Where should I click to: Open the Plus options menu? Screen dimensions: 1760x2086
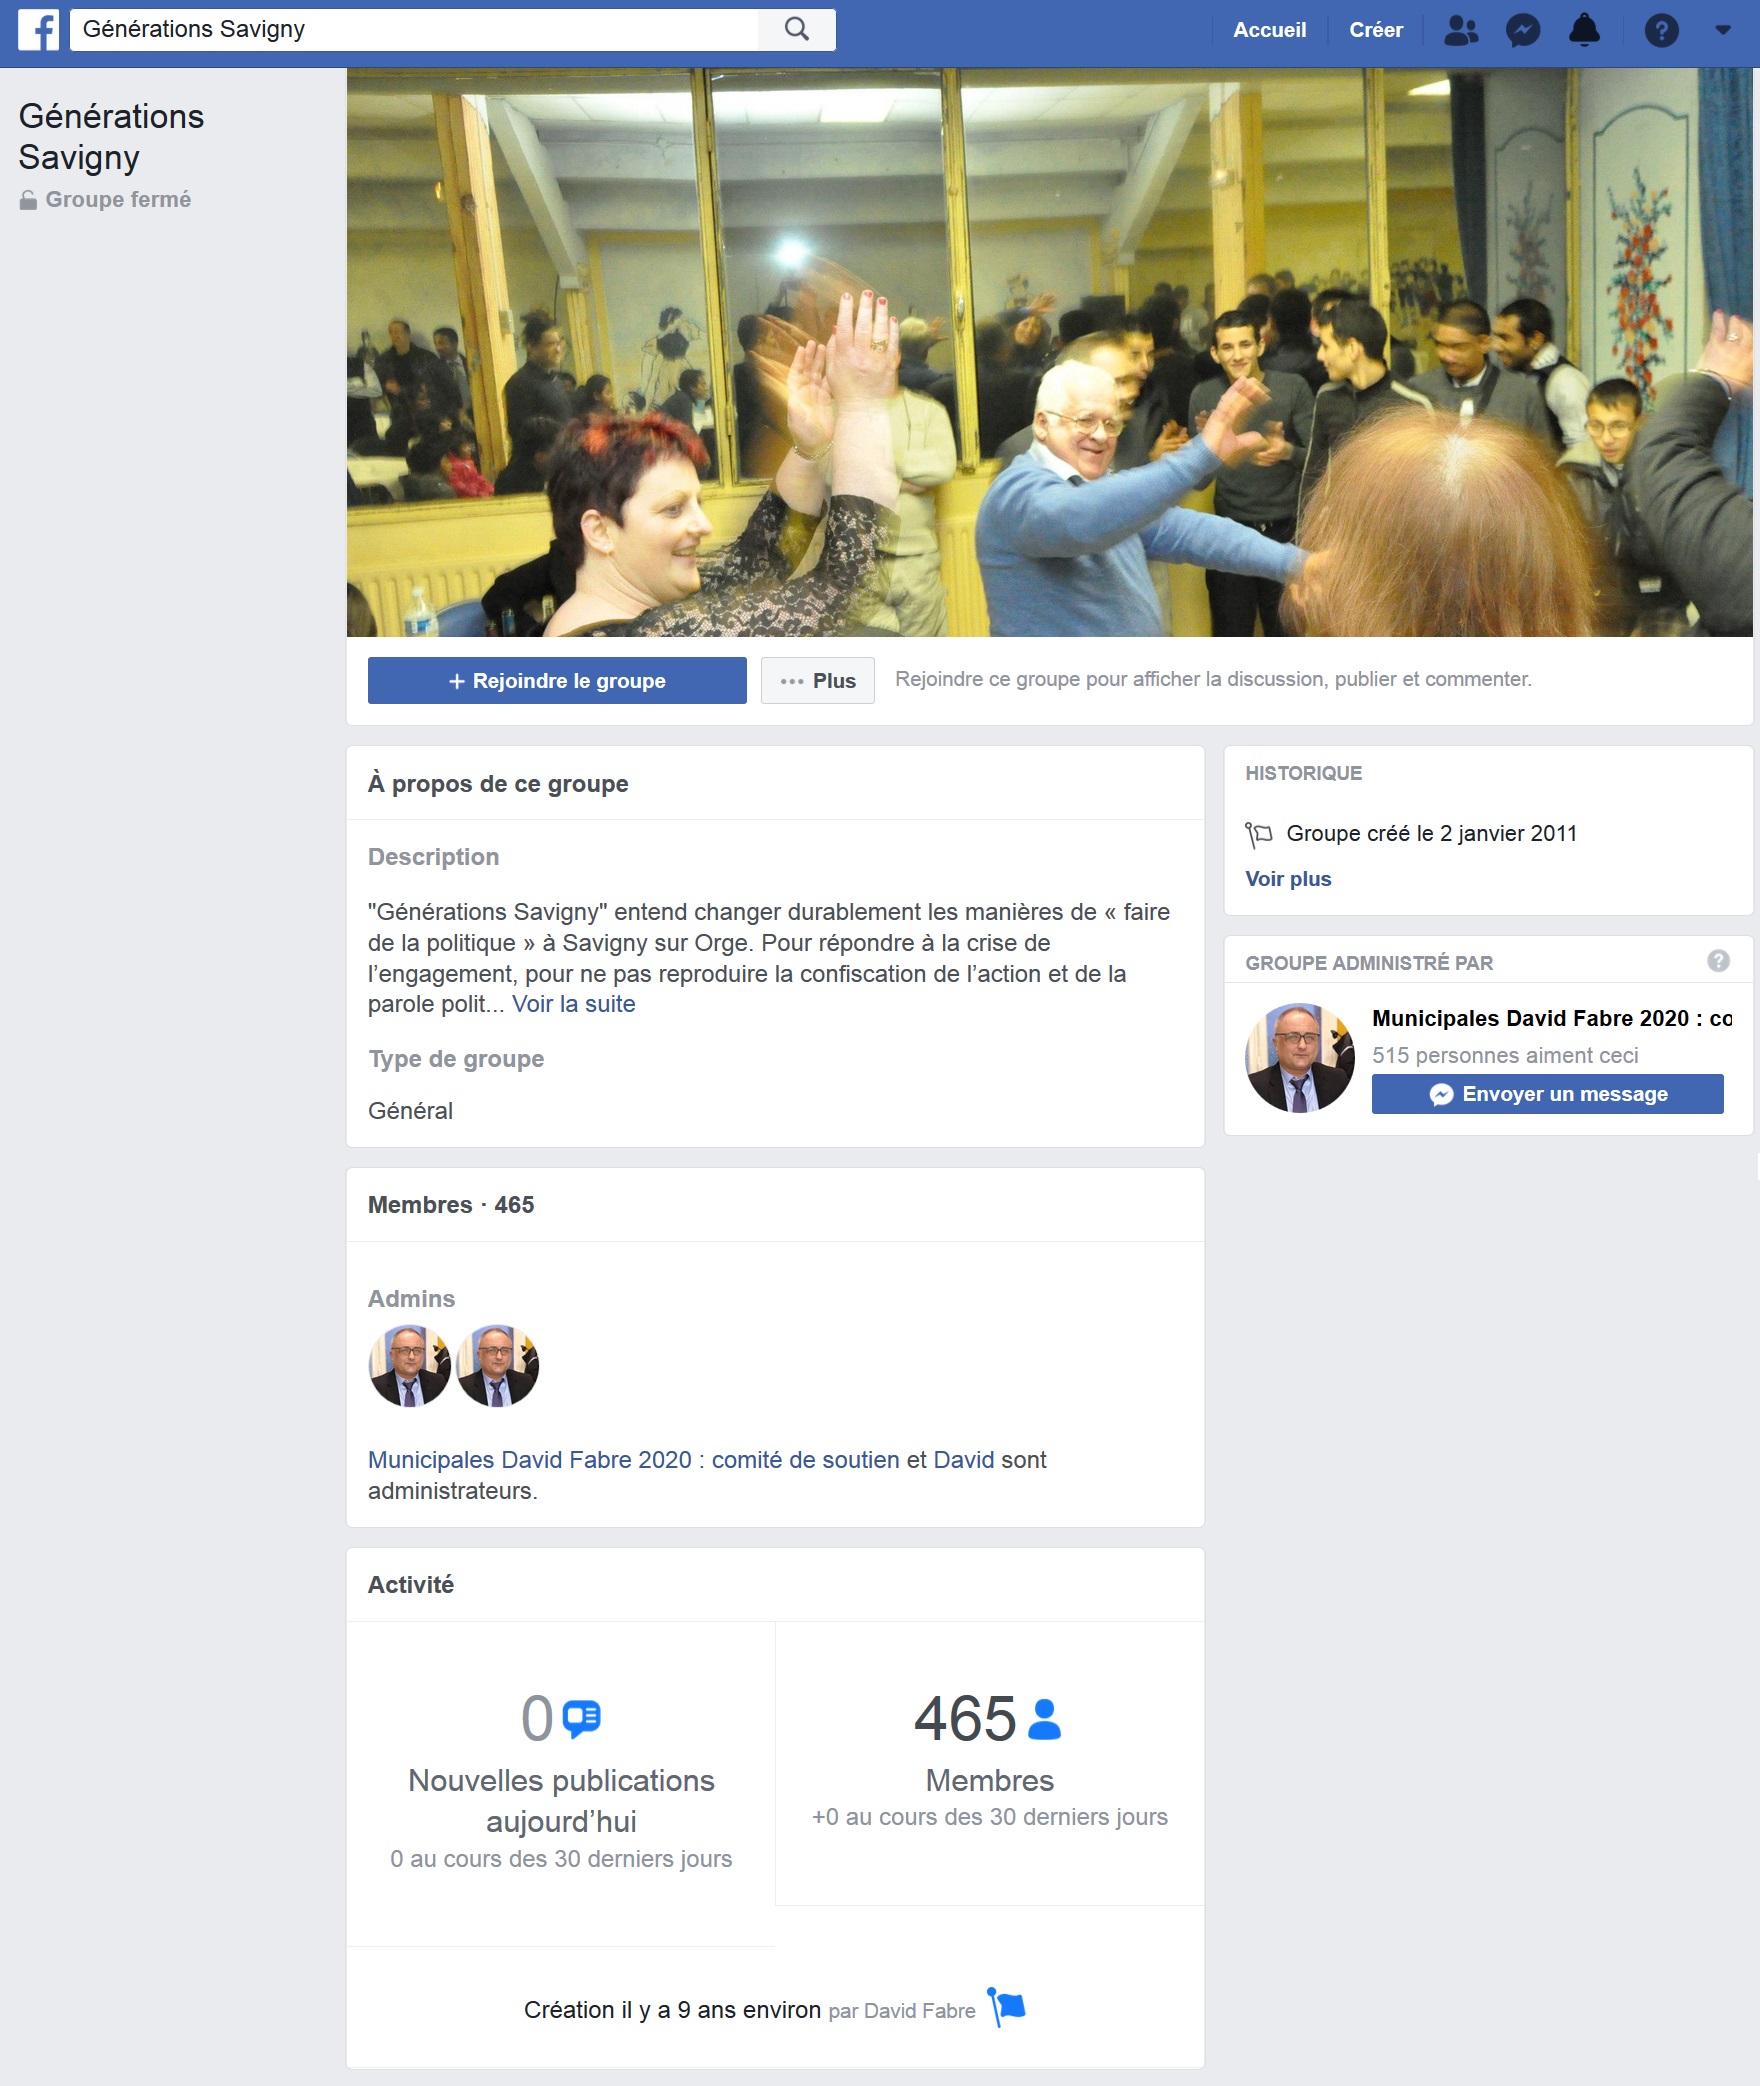pyautogui.click(x=817, y=681)
